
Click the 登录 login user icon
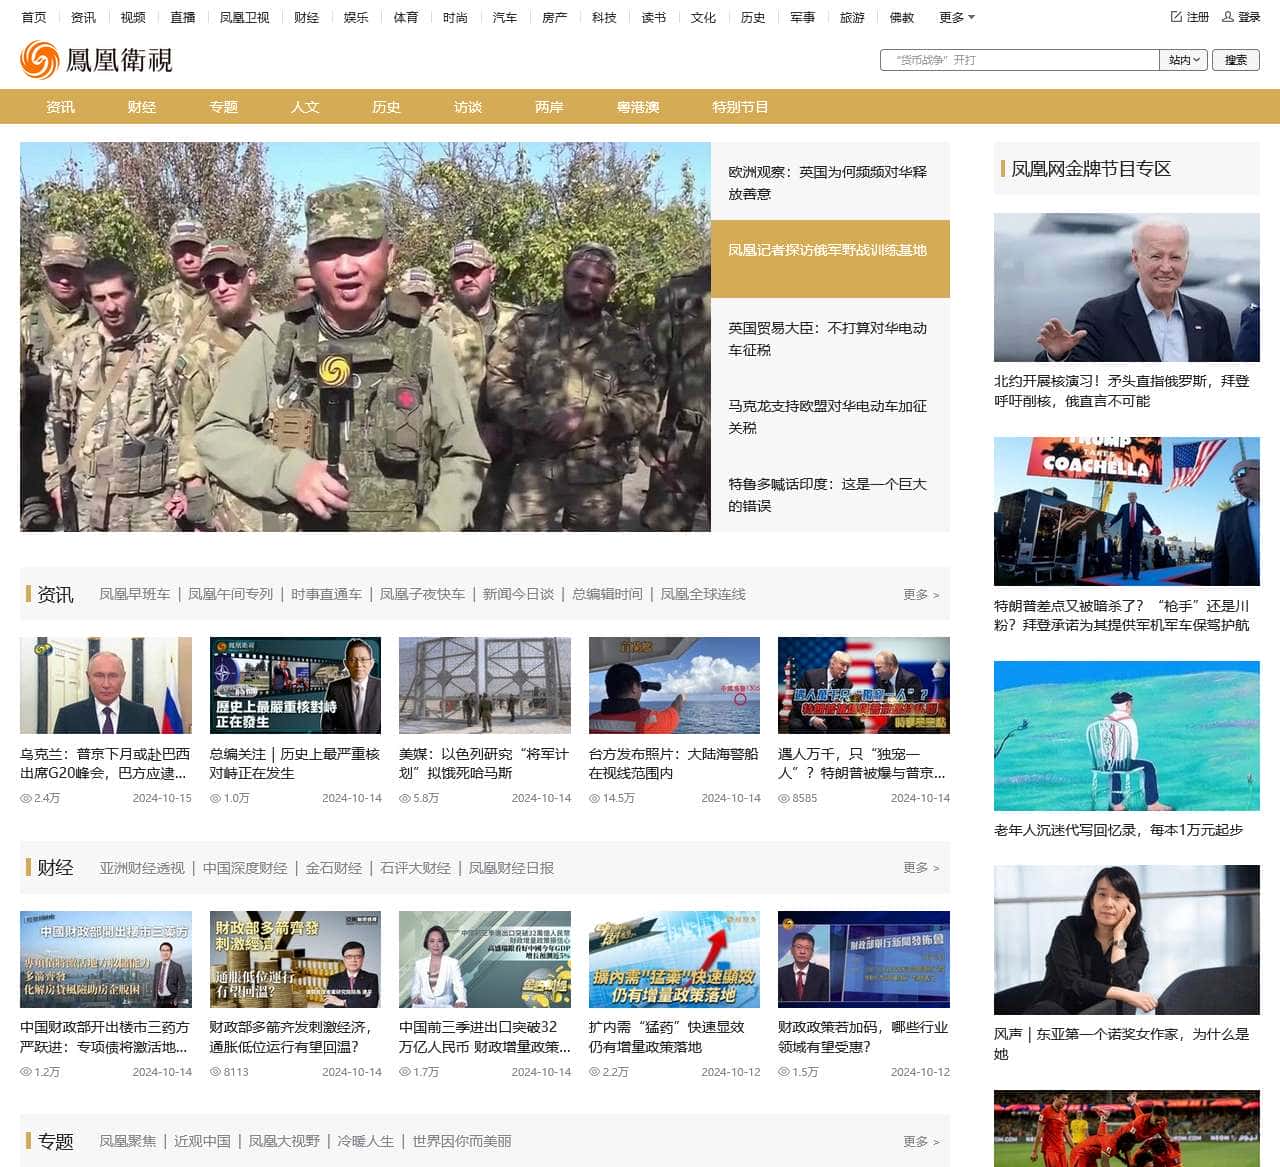[x=1227, y=17]
